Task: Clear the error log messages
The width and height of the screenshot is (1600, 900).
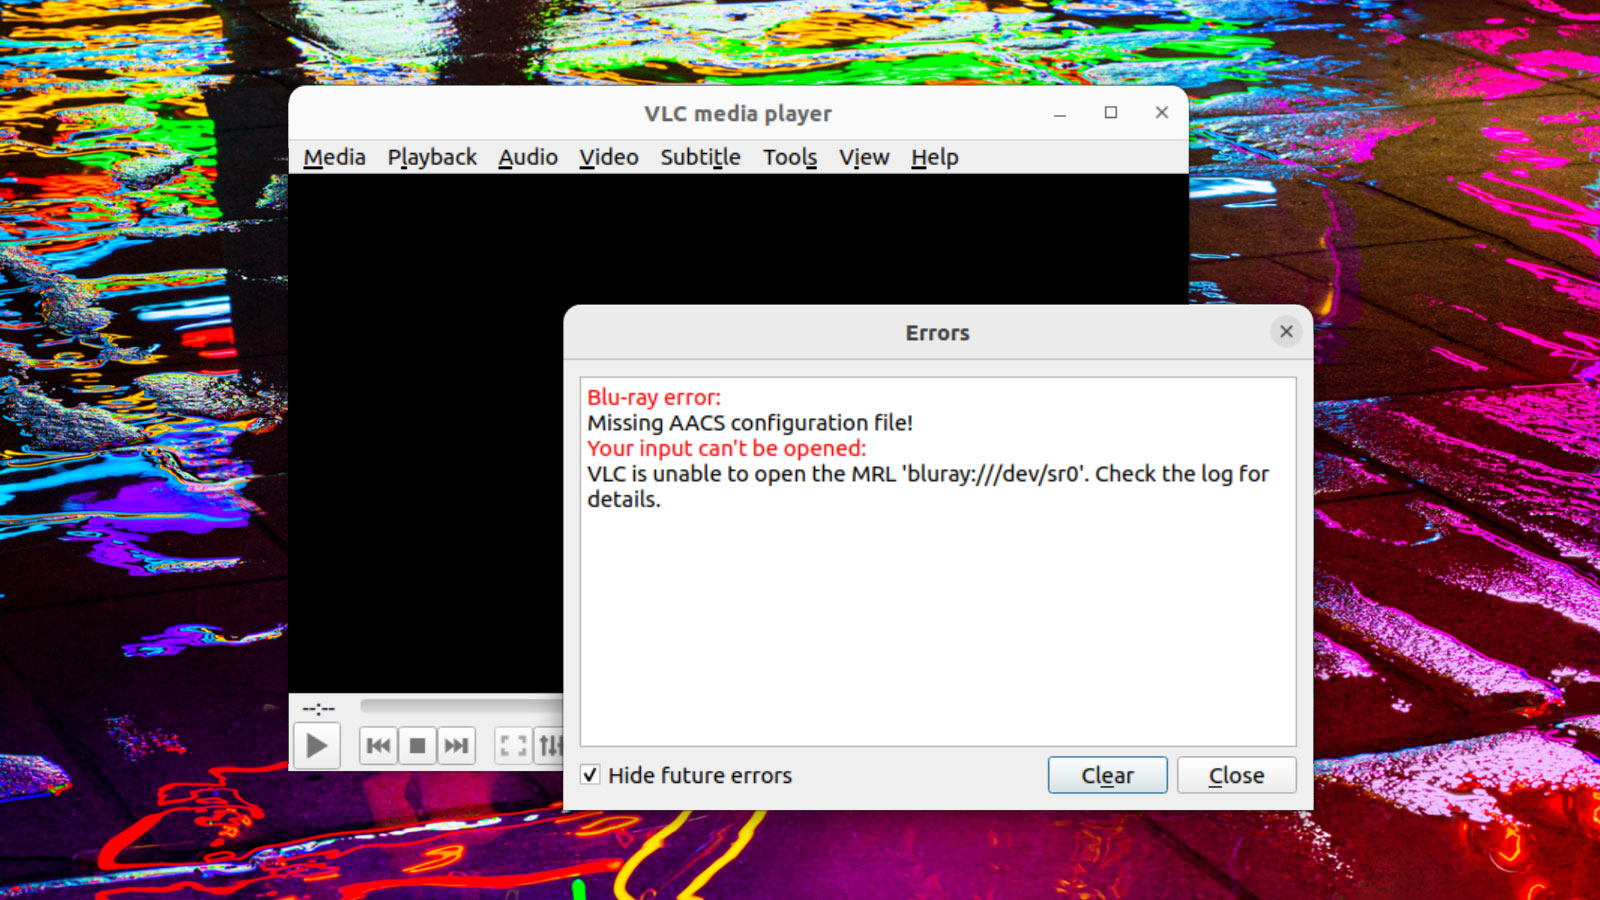Action: 1107,775
